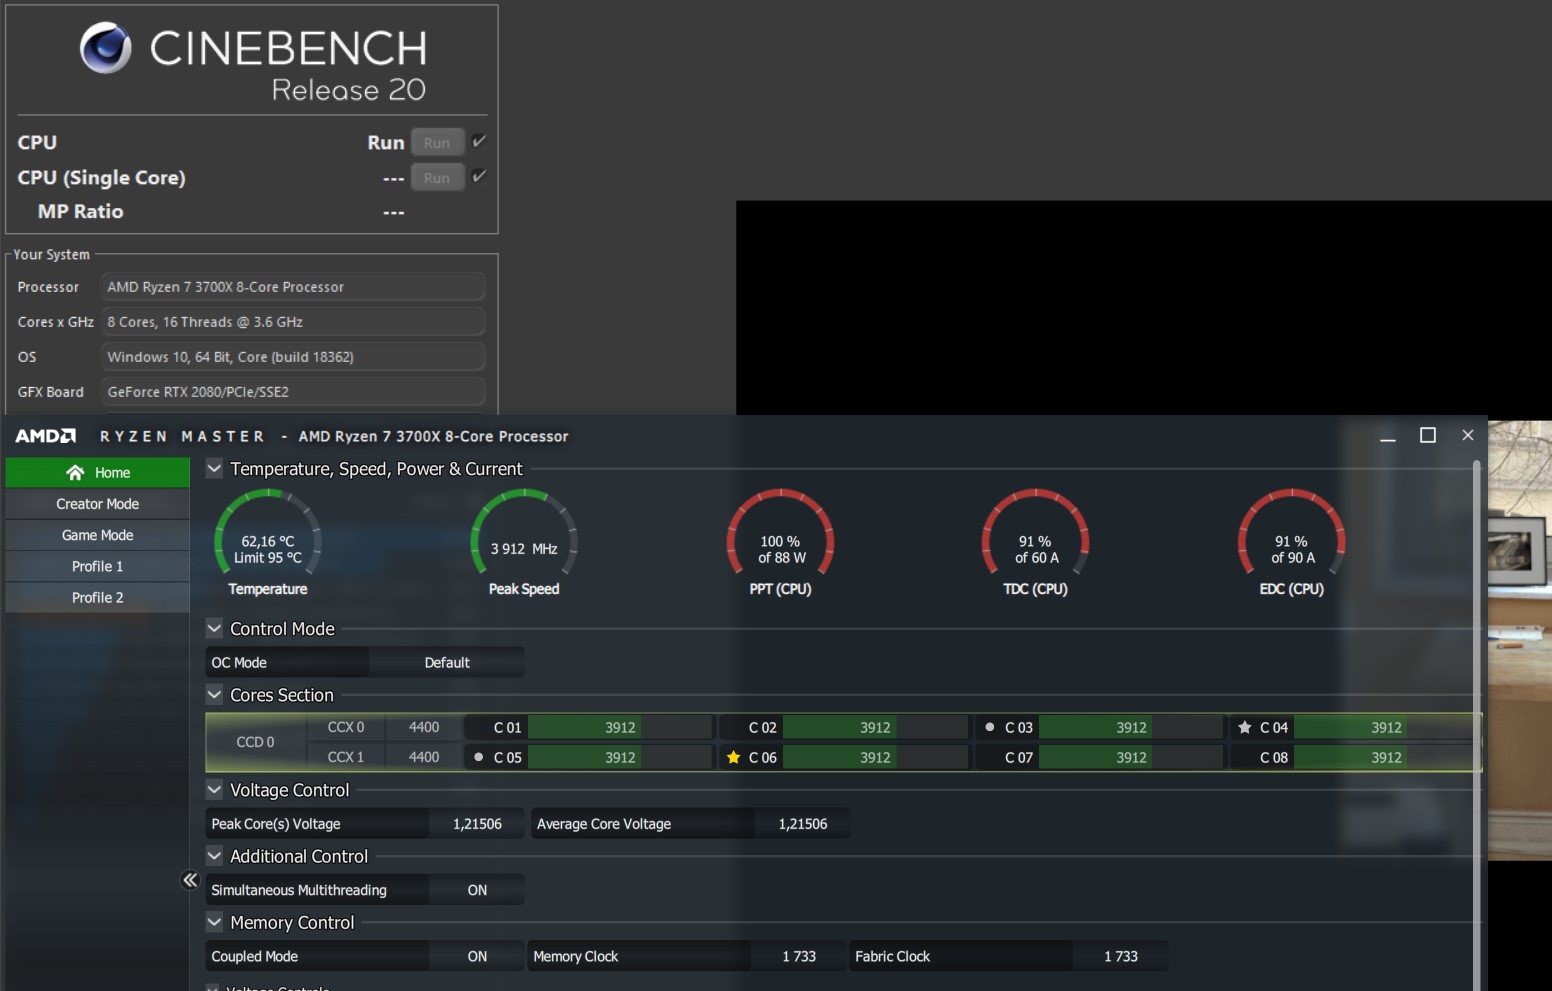Select the Home tab in Ryzen Master
The height and width of the screenshot is (991, 1552).
(x=98, y=472)
